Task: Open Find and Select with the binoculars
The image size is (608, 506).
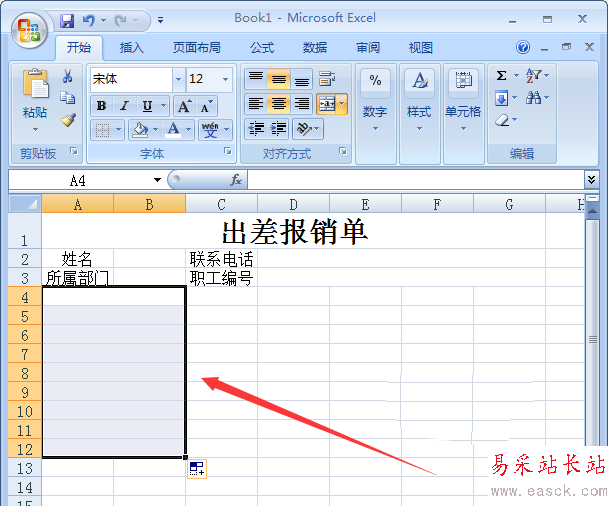Action: 537,98
